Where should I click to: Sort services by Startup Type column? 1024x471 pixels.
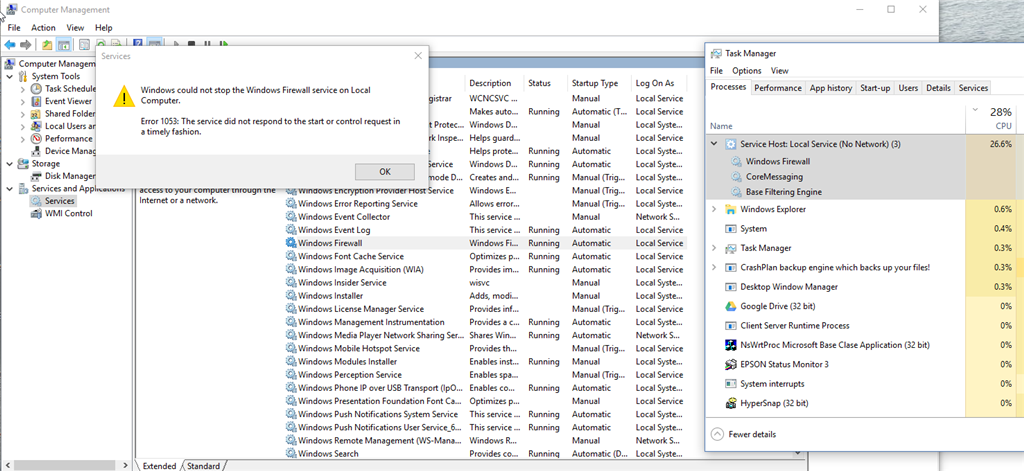click(x=598, y=83)
